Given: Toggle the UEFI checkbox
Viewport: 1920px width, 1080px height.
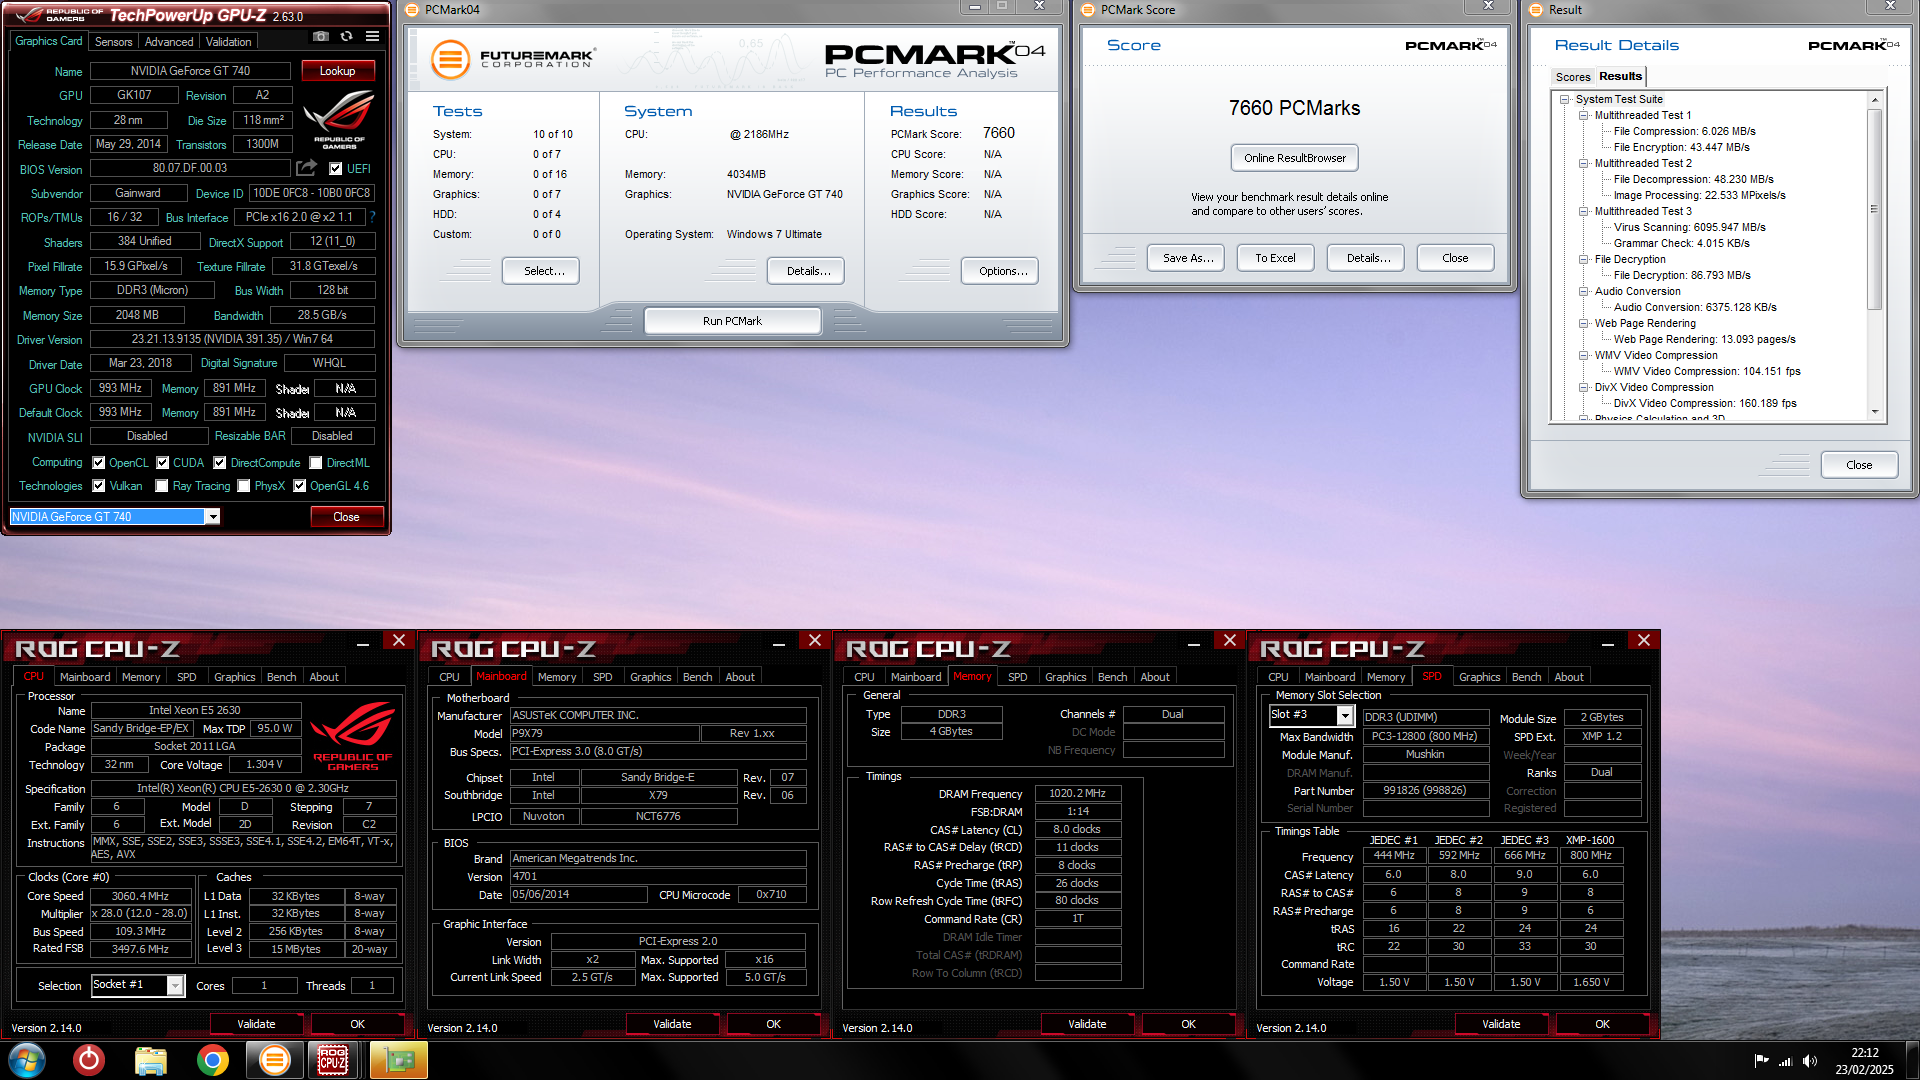Looking at the screenshot, I should point(336,169).
